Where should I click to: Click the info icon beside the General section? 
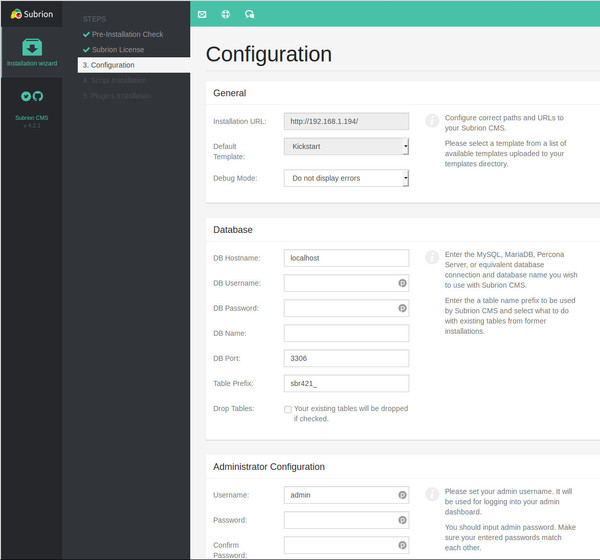pyautogui.click(x=432, y=121)
